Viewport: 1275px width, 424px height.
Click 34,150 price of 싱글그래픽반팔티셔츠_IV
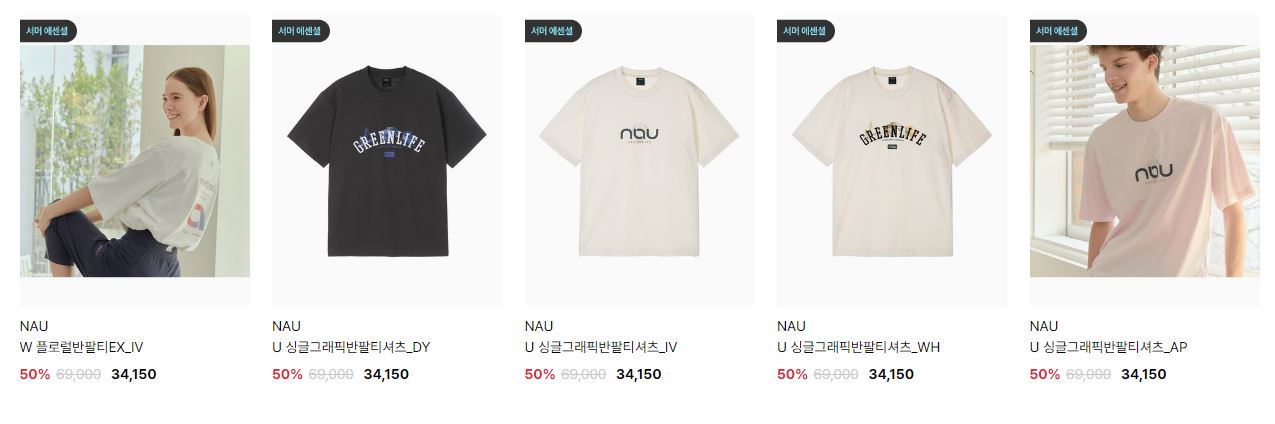point(639,374)
